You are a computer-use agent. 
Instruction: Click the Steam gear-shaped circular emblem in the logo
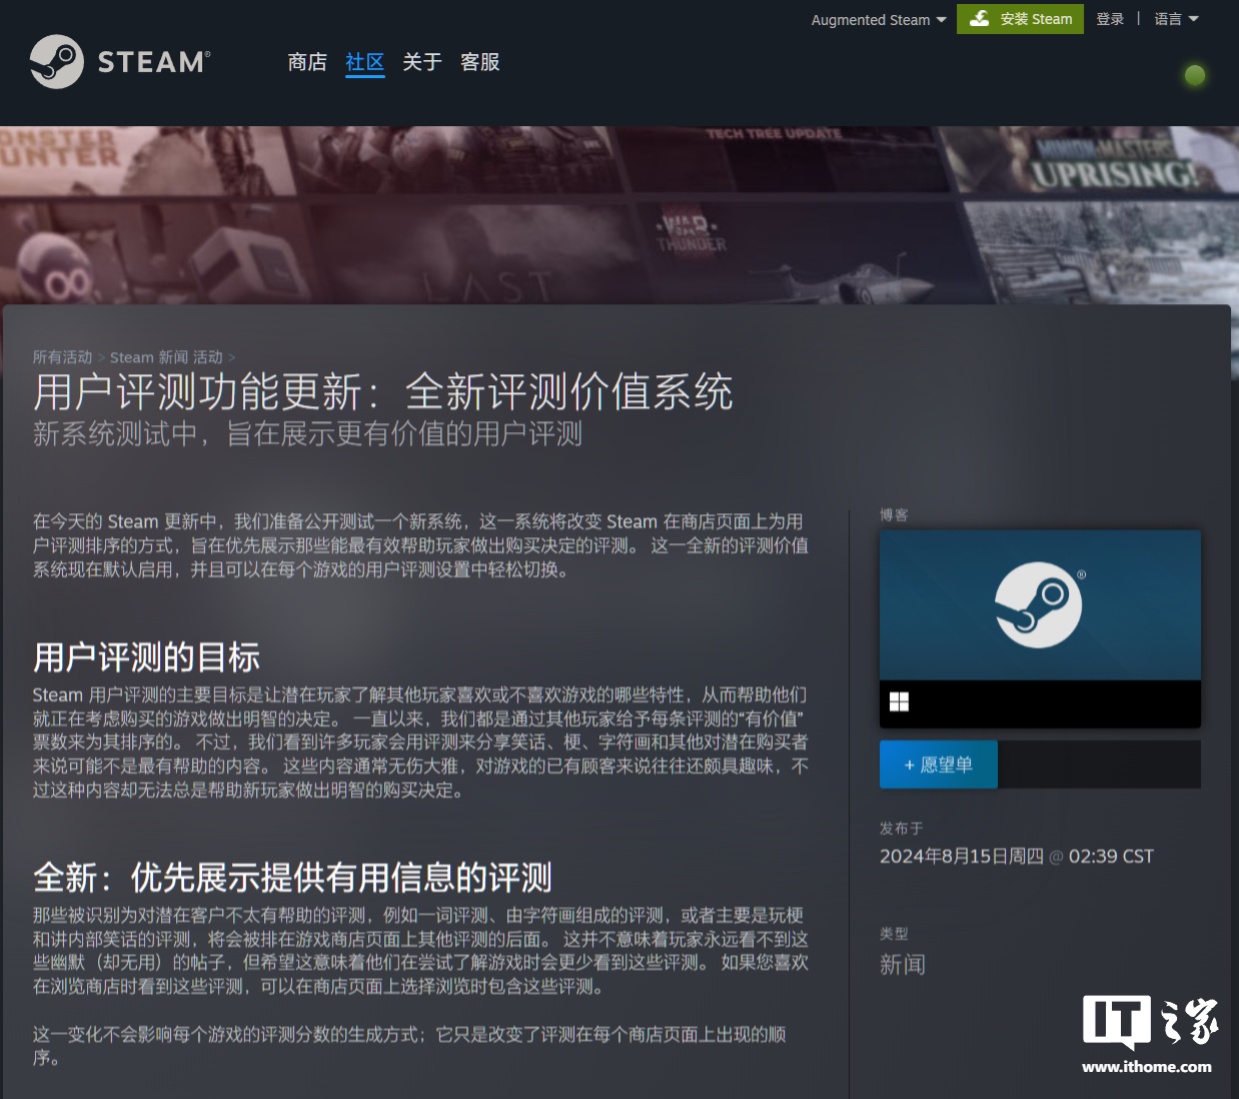[x=55, y=62]
